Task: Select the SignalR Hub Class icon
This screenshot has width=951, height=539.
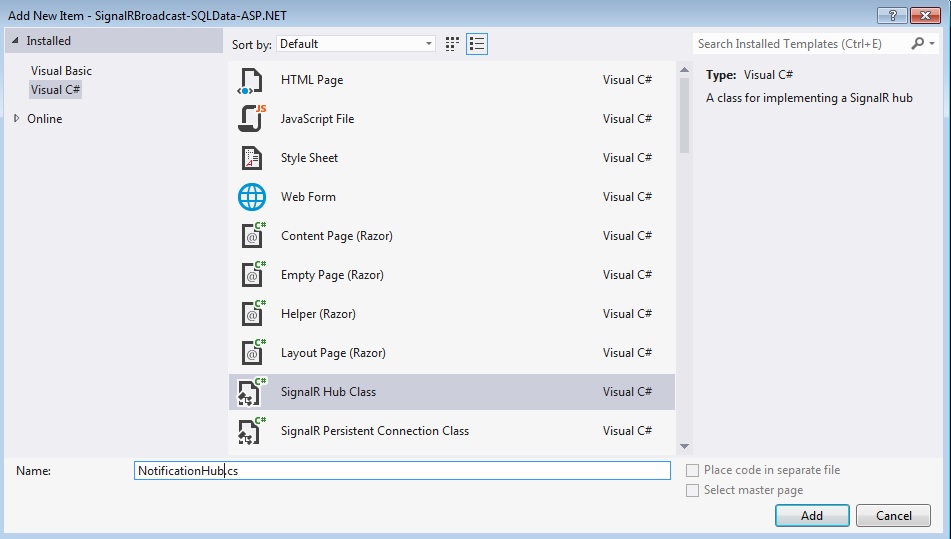Action: (251, 392)
